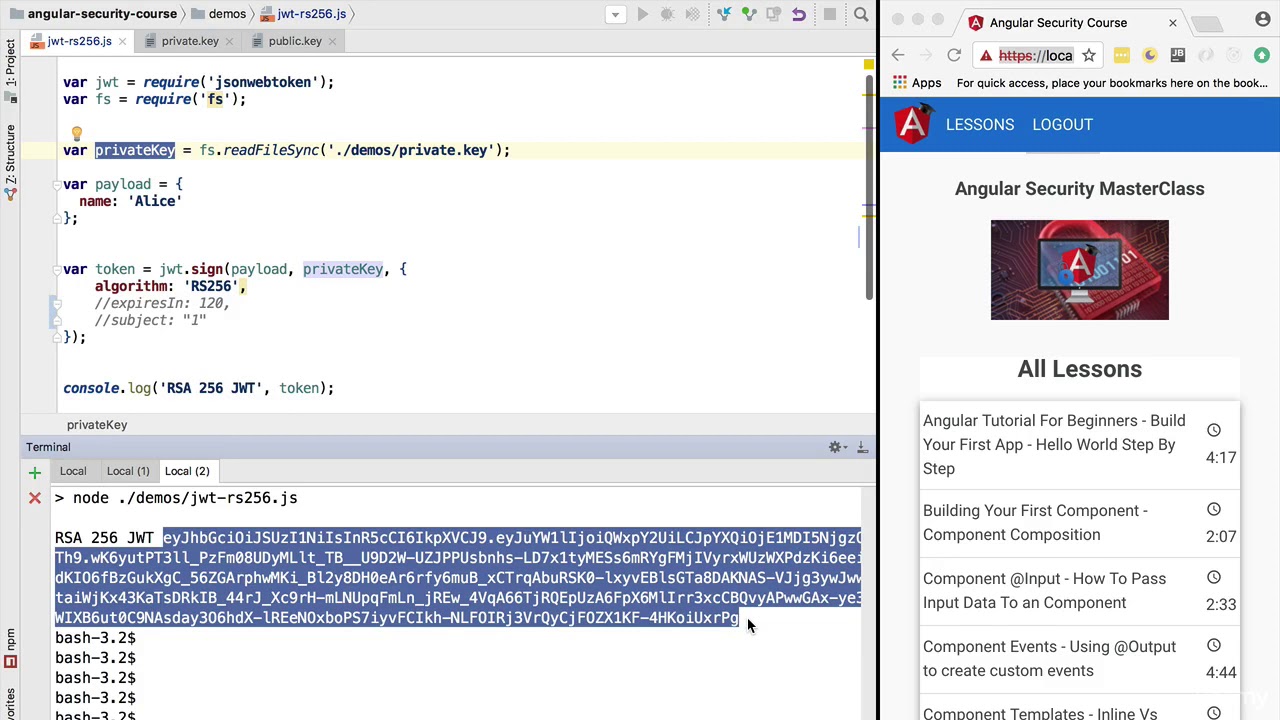
Task: Add a new terminal session with the plus icon
Action: coord(34,472)
